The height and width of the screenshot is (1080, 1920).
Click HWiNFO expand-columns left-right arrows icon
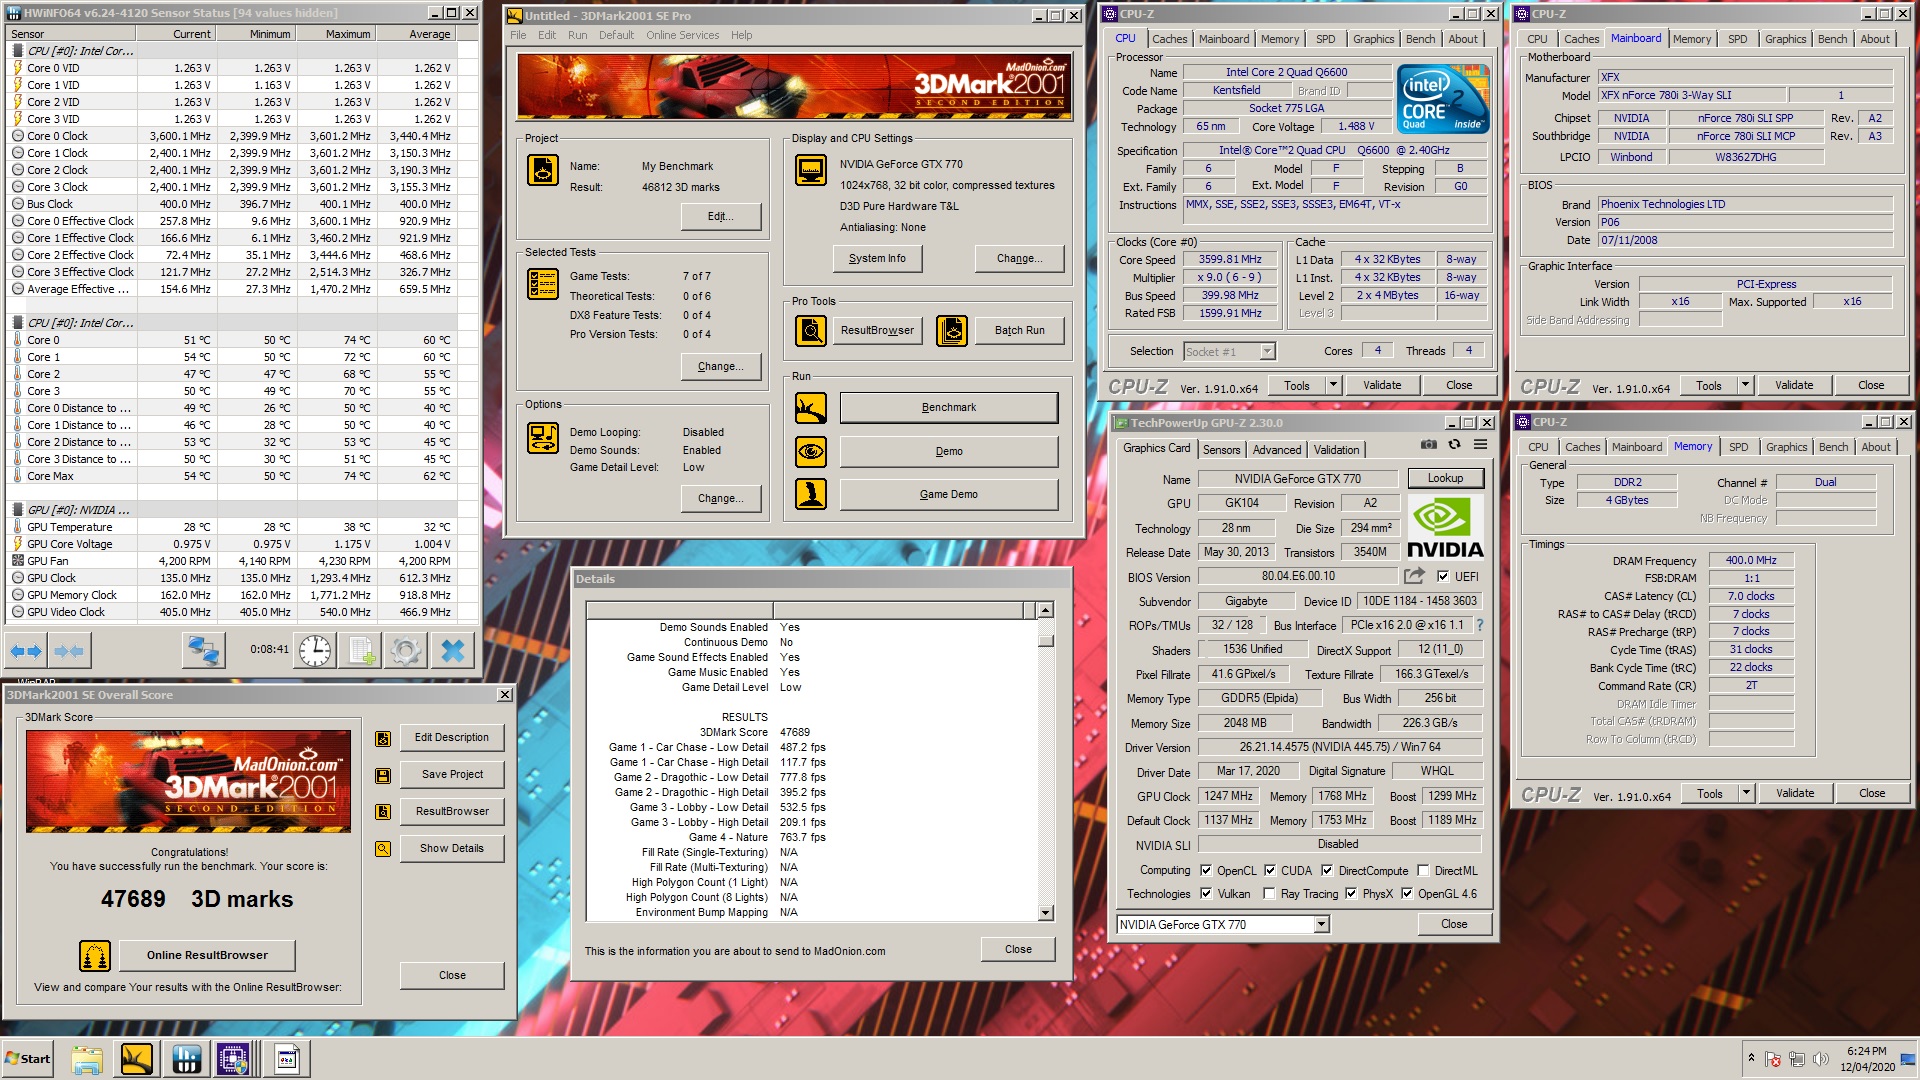(x=26, y=651)
